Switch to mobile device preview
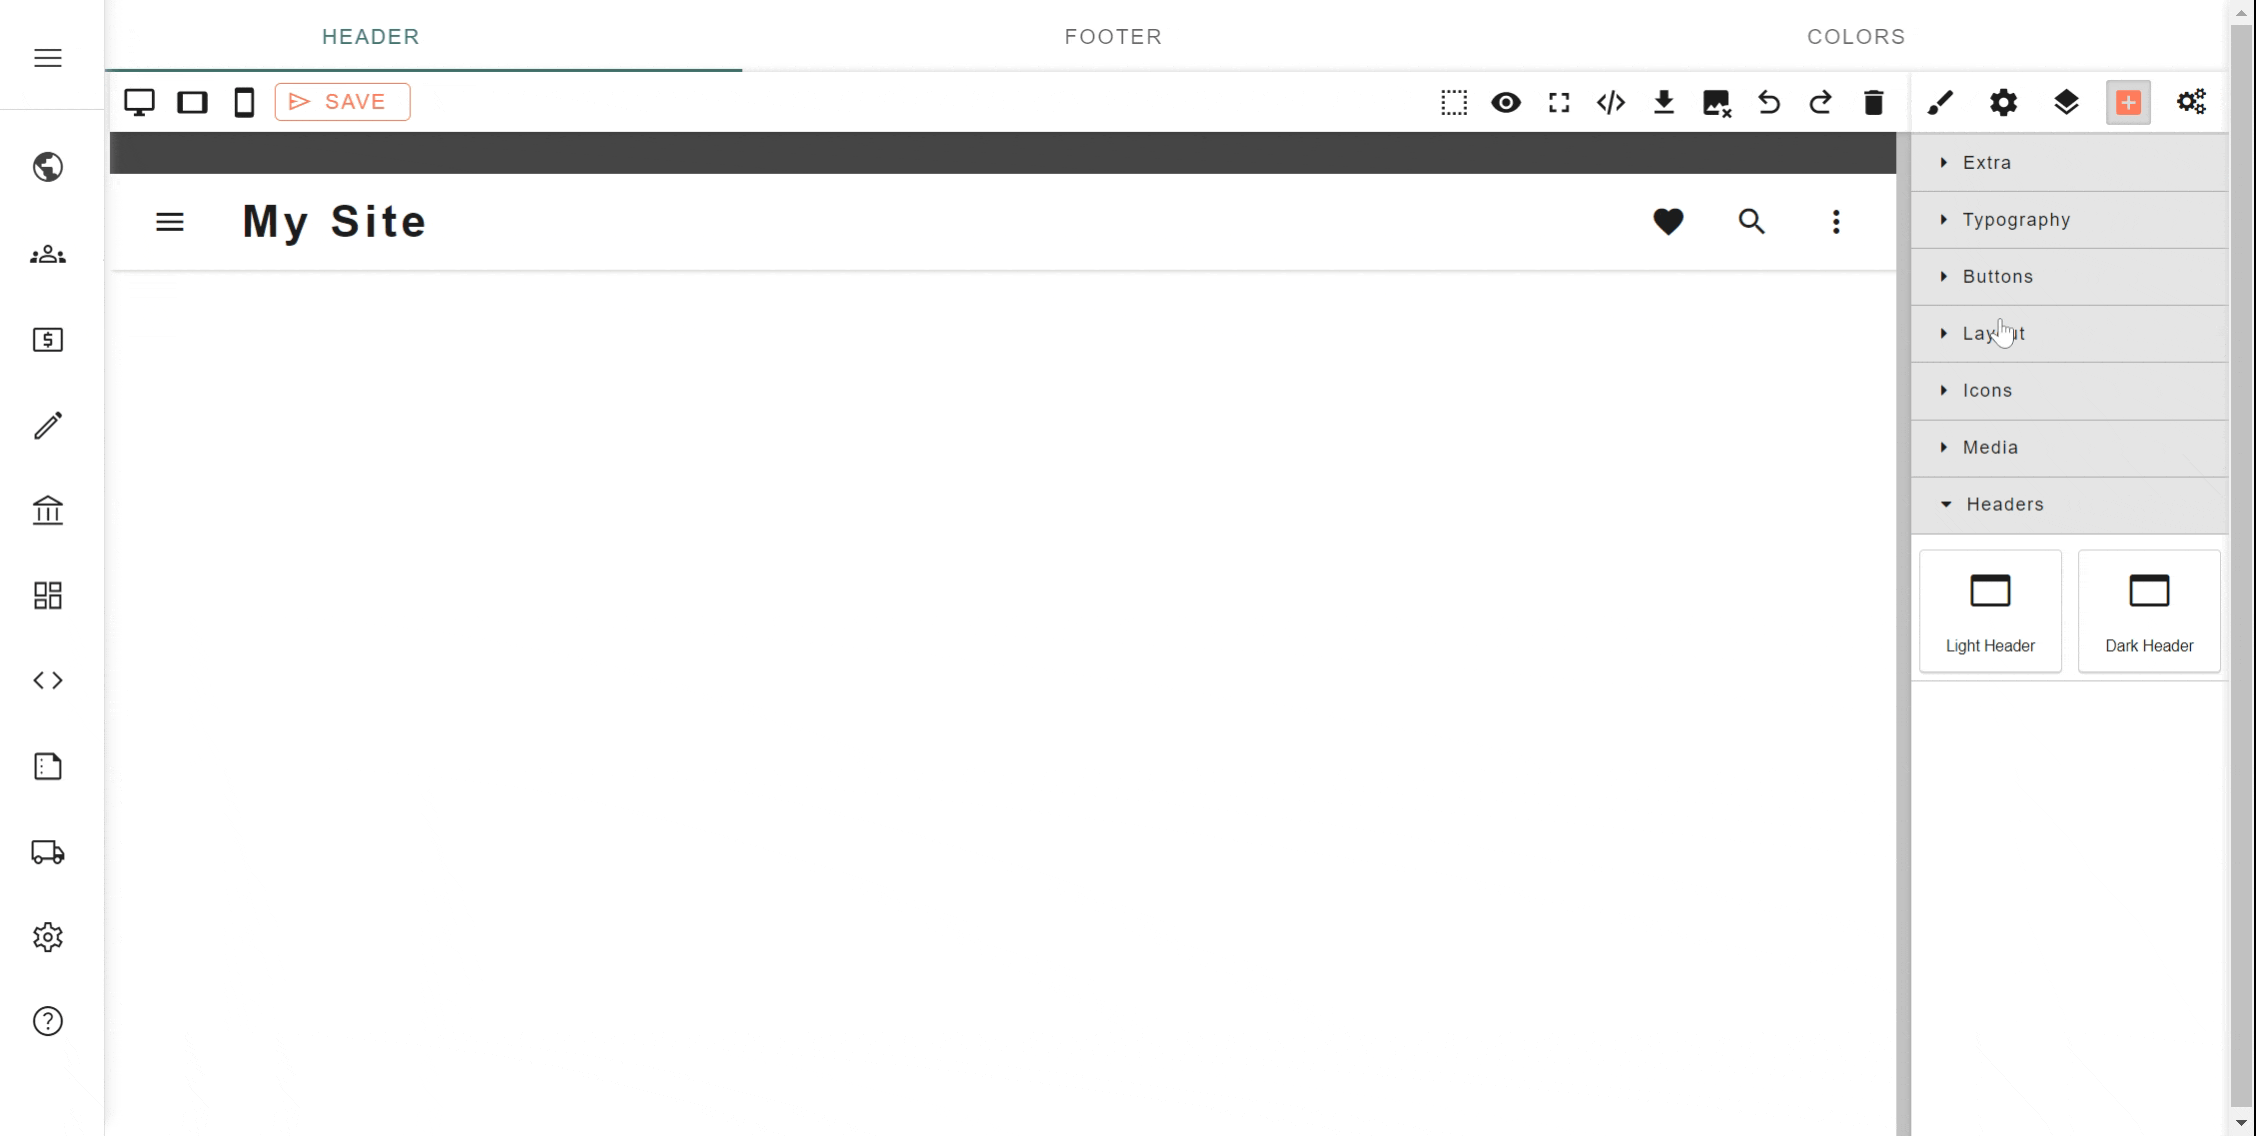 pos(244,102)
